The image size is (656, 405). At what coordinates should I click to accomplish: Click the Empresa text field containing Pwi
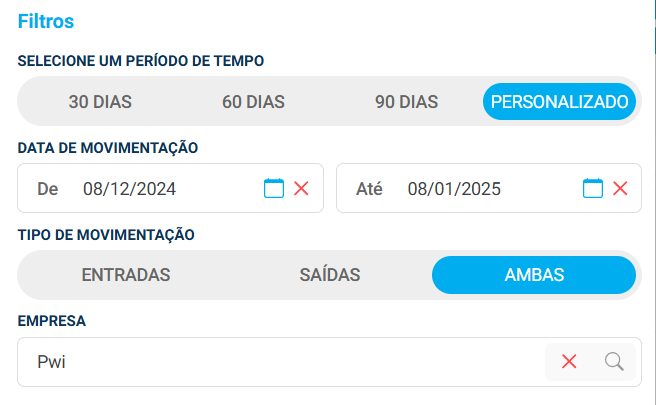click(280, 362)
